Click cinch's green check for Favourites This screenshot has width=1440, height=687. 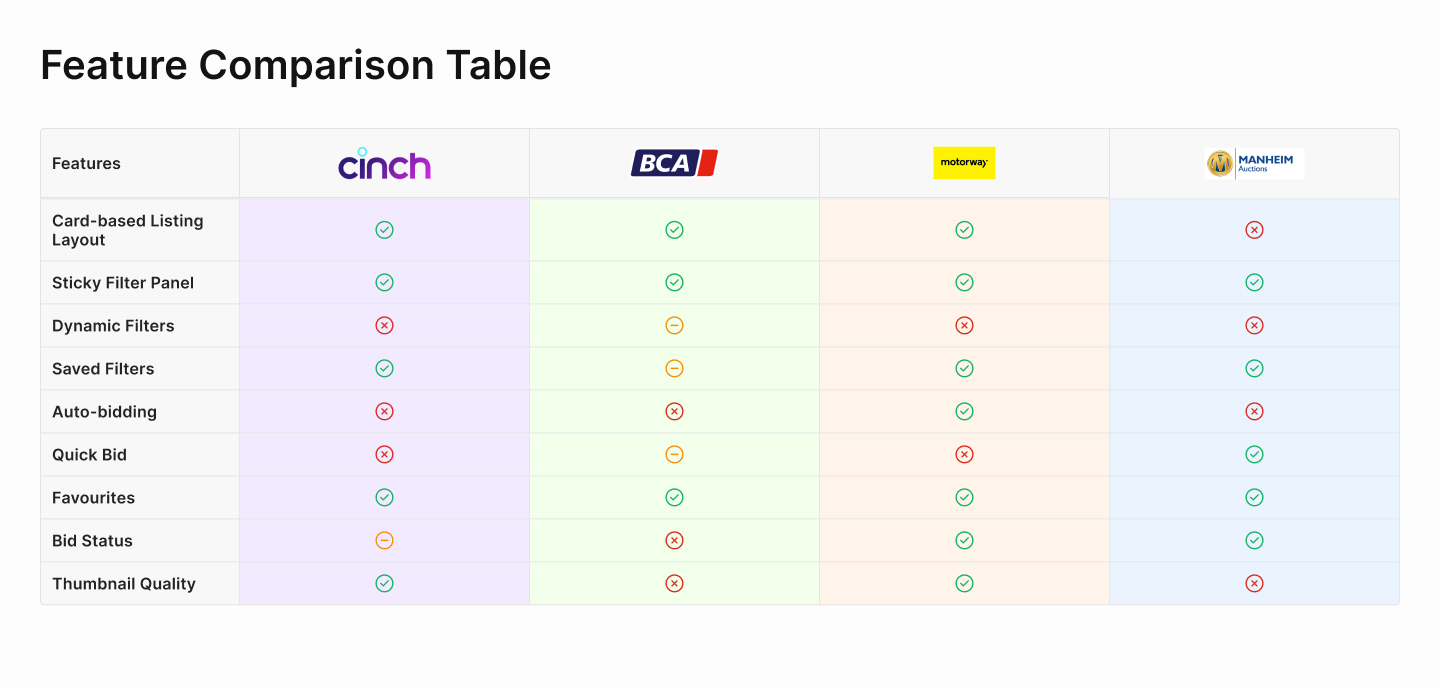tap(384, 498)
